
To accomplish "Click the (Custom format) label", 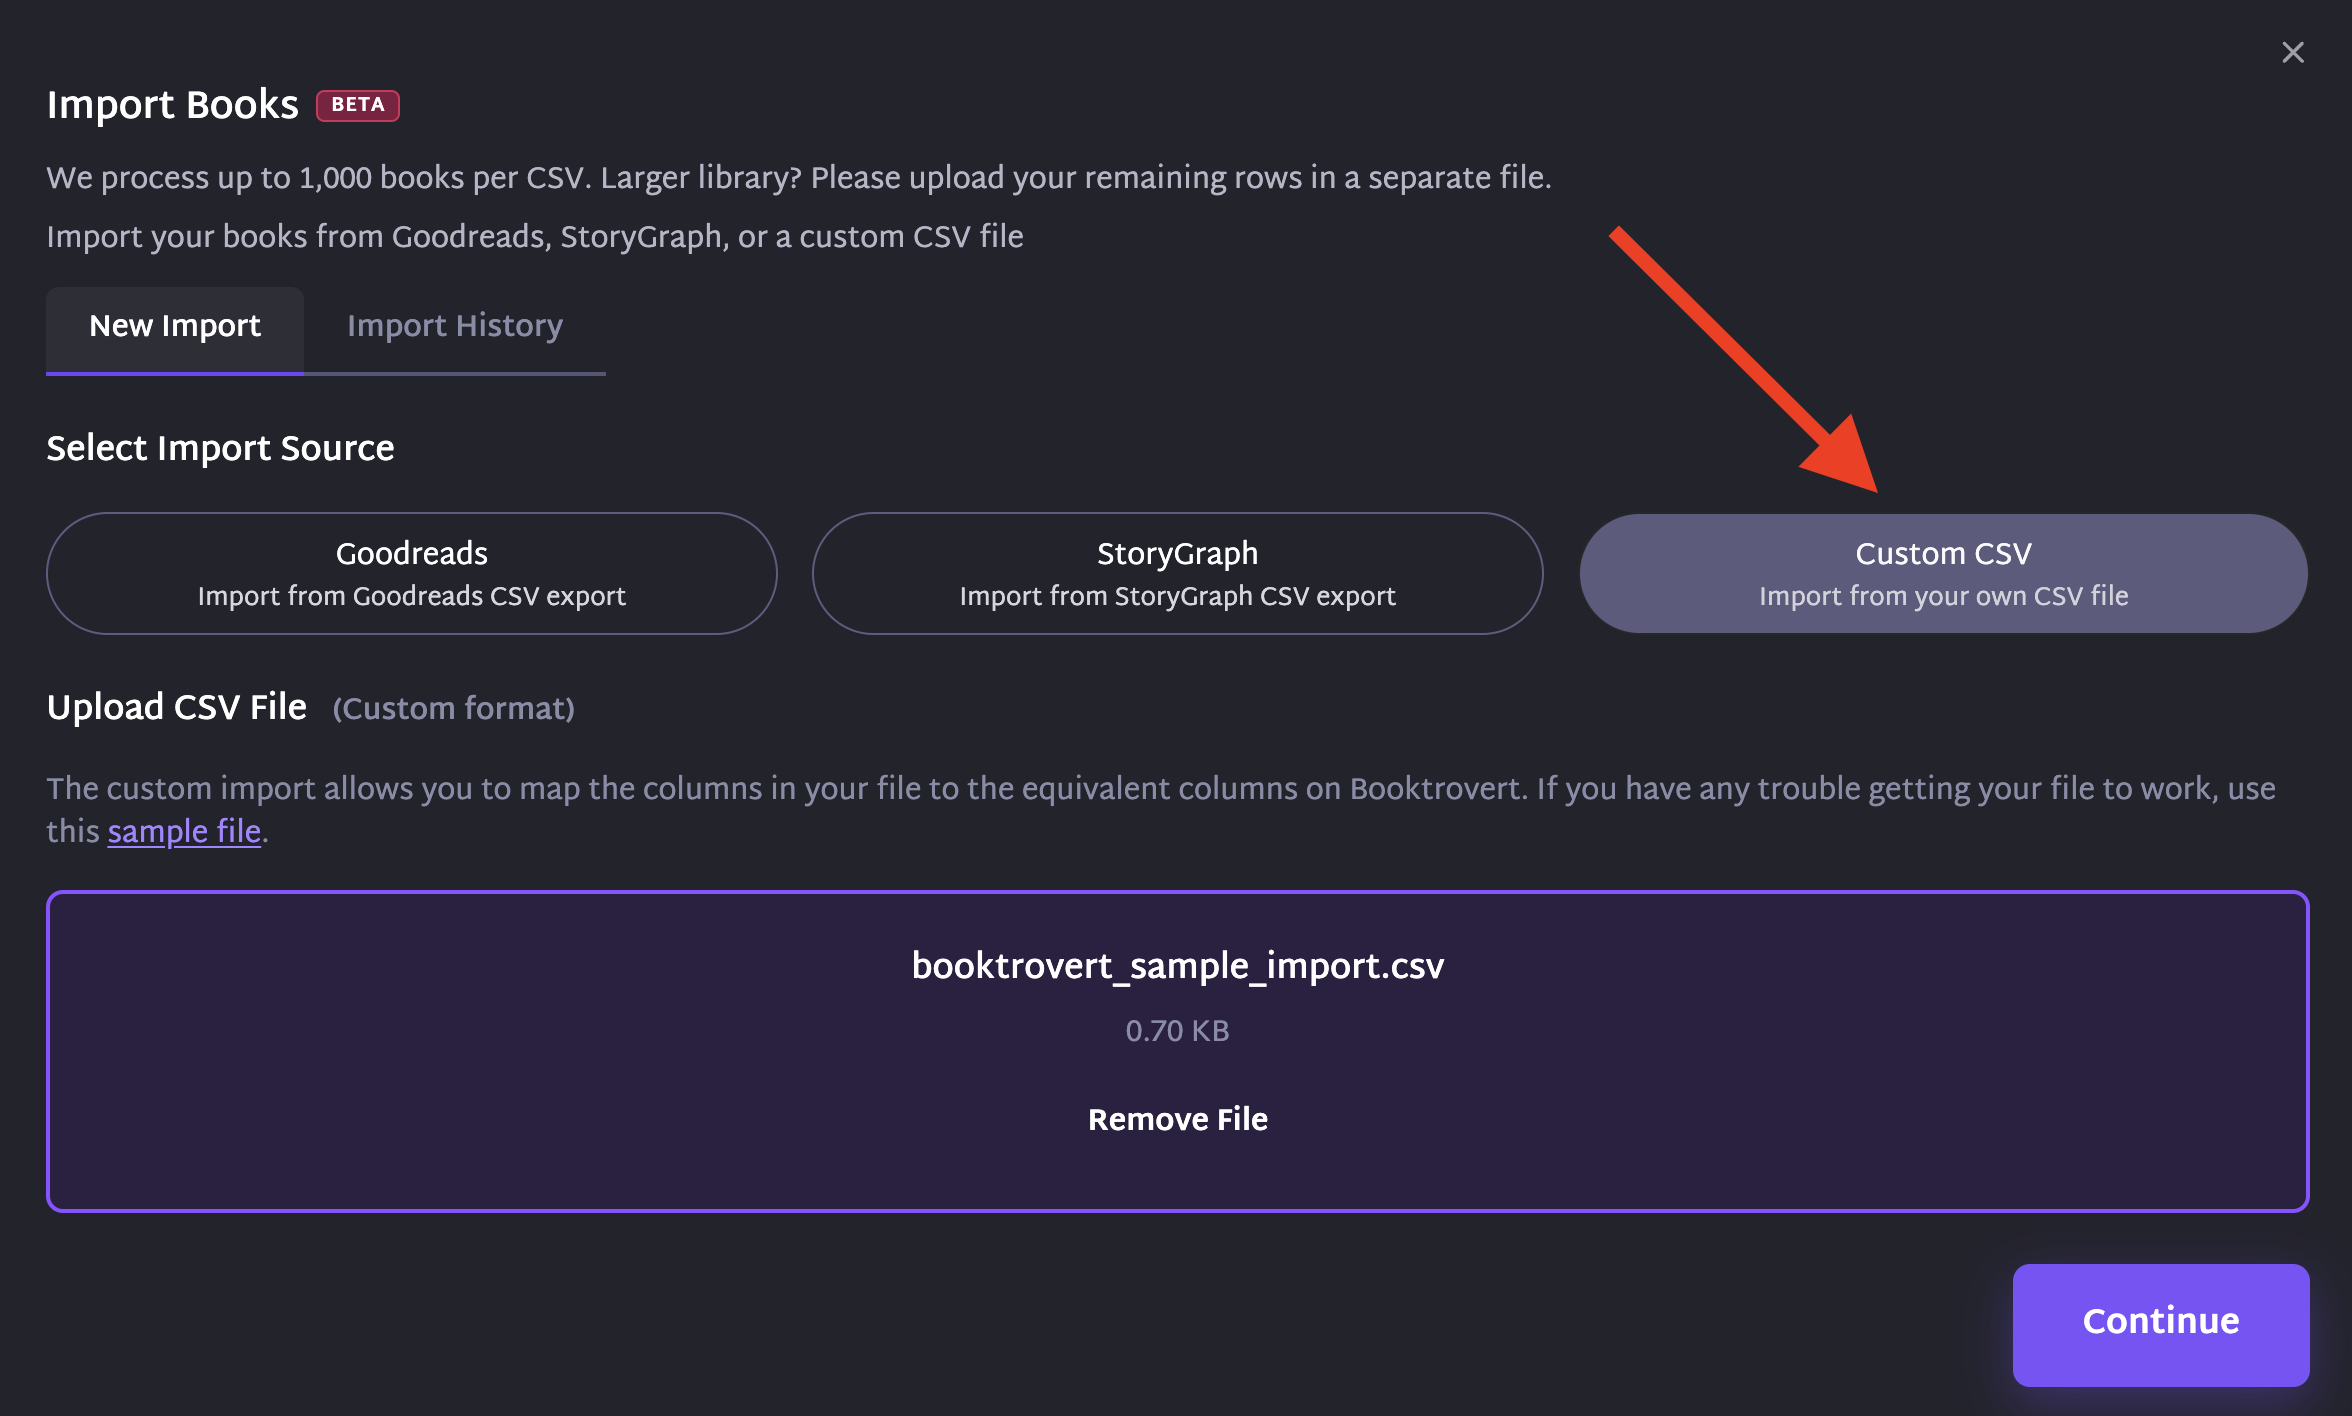I will coord(454,708).
